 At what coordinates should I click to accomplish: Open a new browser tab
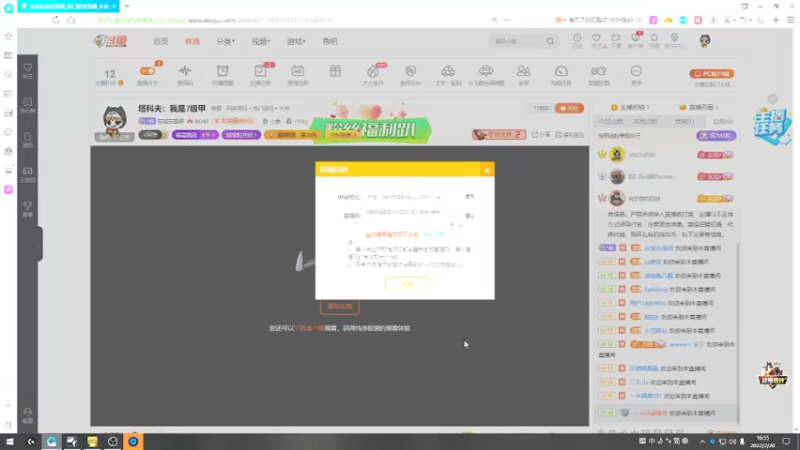pyautogui.click(x=127, y=6)
